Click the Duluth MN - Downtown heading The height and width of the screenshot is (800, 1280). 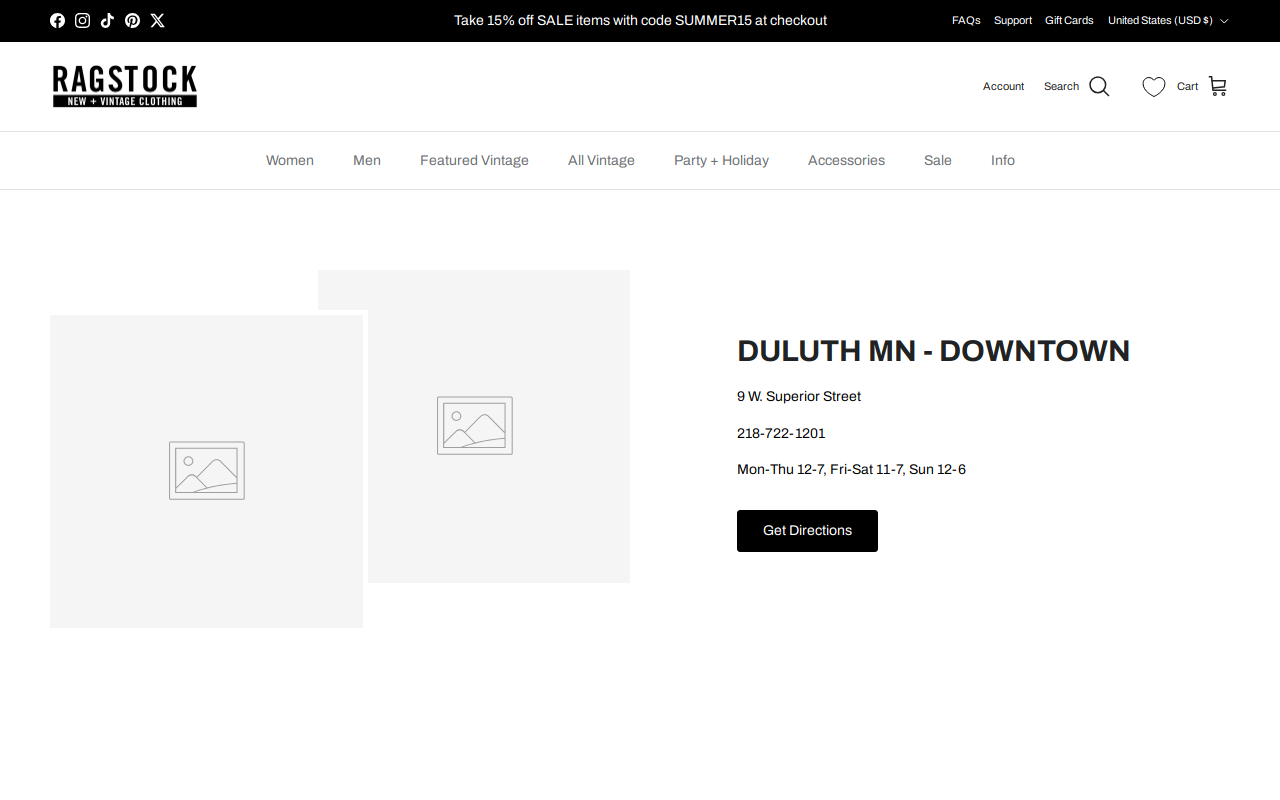[x=933, y=351]
